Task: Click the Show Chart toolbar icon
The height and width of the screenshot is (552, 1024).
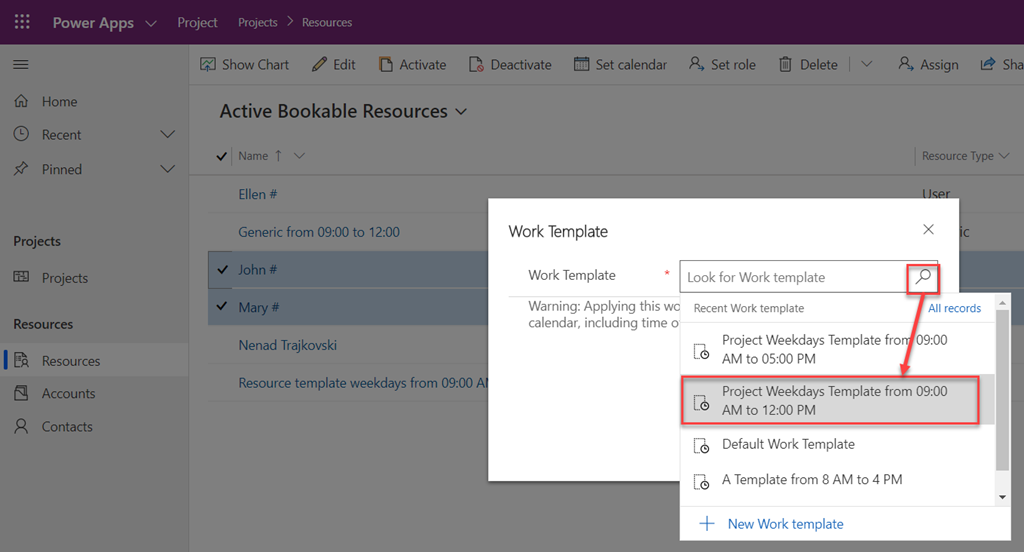Action: (208, 65)
